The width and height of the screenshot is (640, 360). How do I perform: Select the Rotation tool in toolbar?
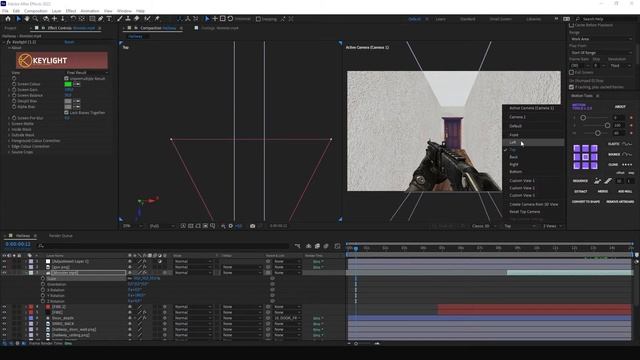(73, 19)
